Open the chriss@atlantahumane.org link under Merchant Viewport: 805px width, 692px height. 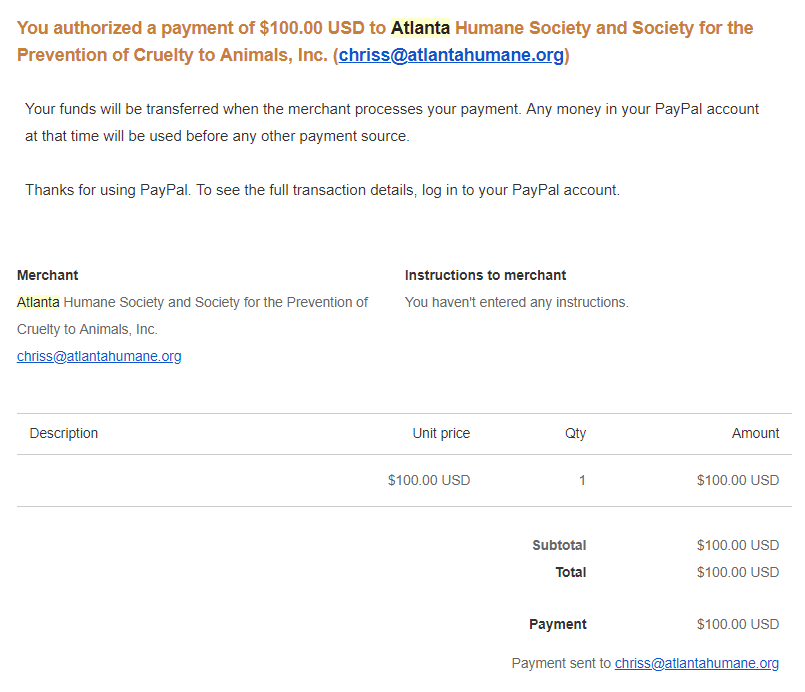99,356
